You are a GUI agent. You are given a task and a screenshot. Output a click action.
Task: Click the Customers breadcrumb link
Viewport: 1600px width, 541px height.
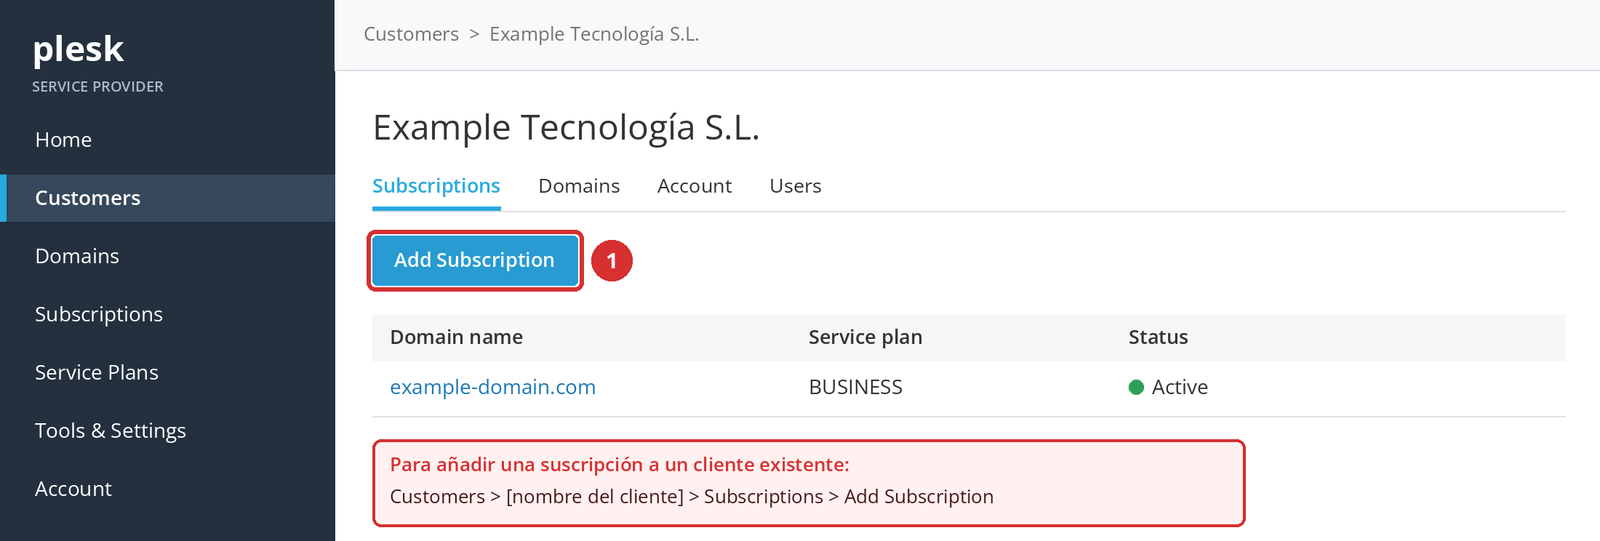[411, 34]
